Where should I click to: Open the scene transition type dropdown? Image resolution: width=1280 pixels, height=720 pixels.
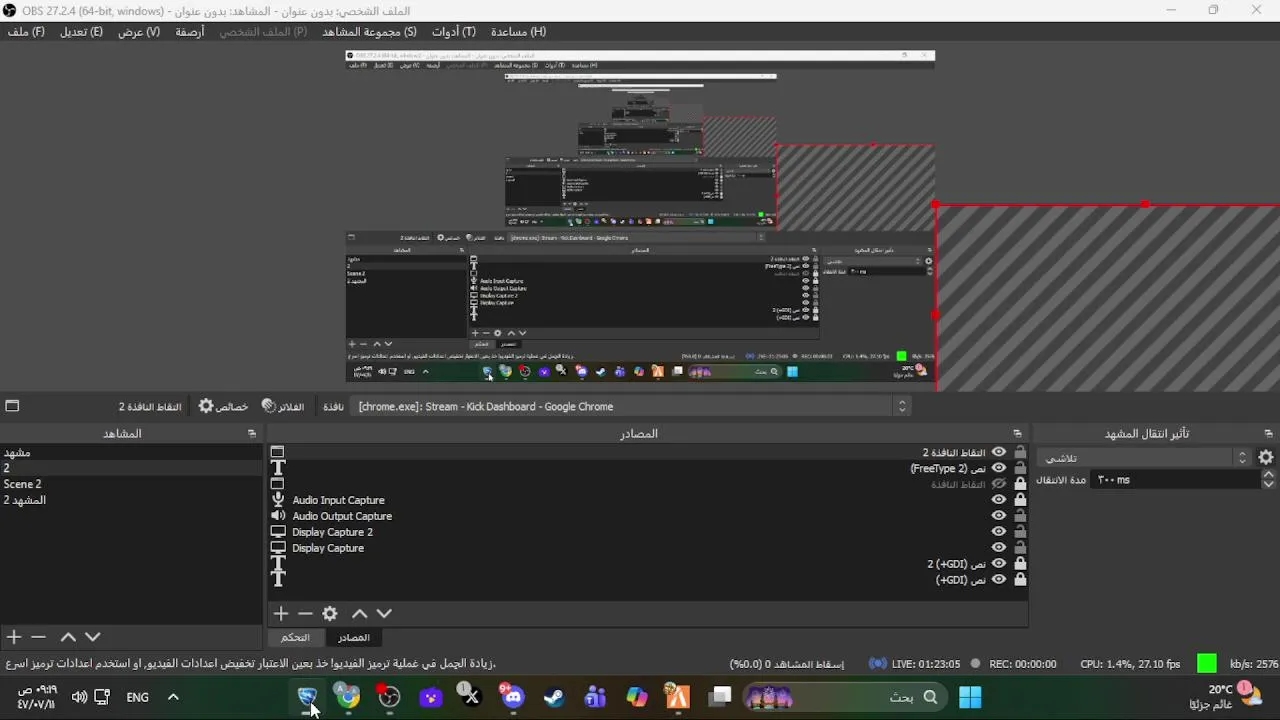click(1144, 457)
